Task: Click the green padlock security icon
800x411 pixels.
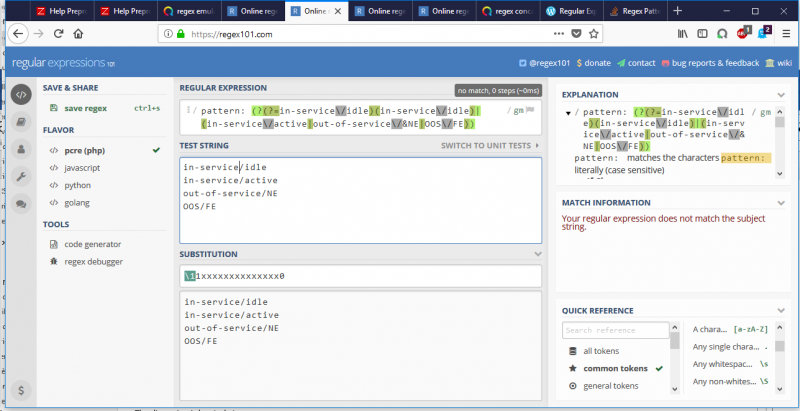Action: [180, 34]
